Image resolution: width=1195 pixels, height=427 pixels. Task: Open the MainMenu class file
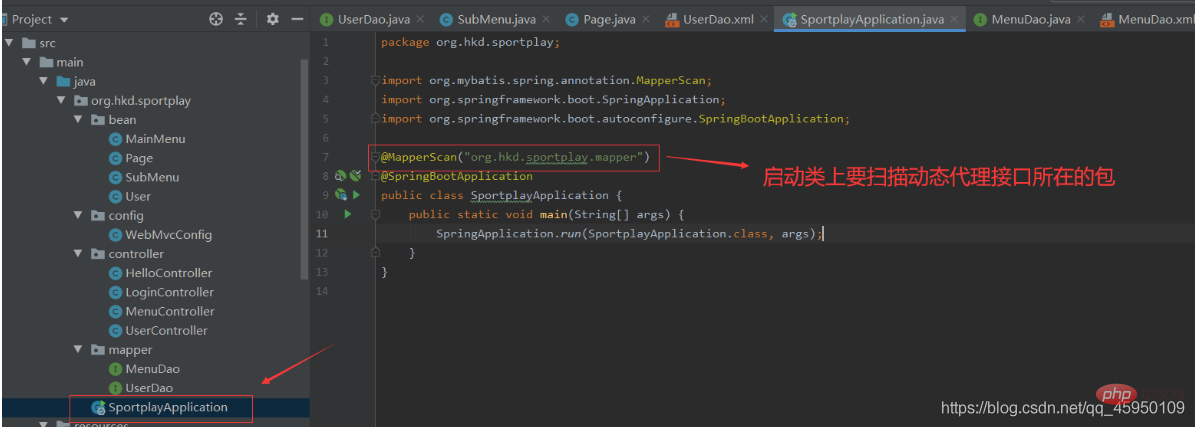155,139
